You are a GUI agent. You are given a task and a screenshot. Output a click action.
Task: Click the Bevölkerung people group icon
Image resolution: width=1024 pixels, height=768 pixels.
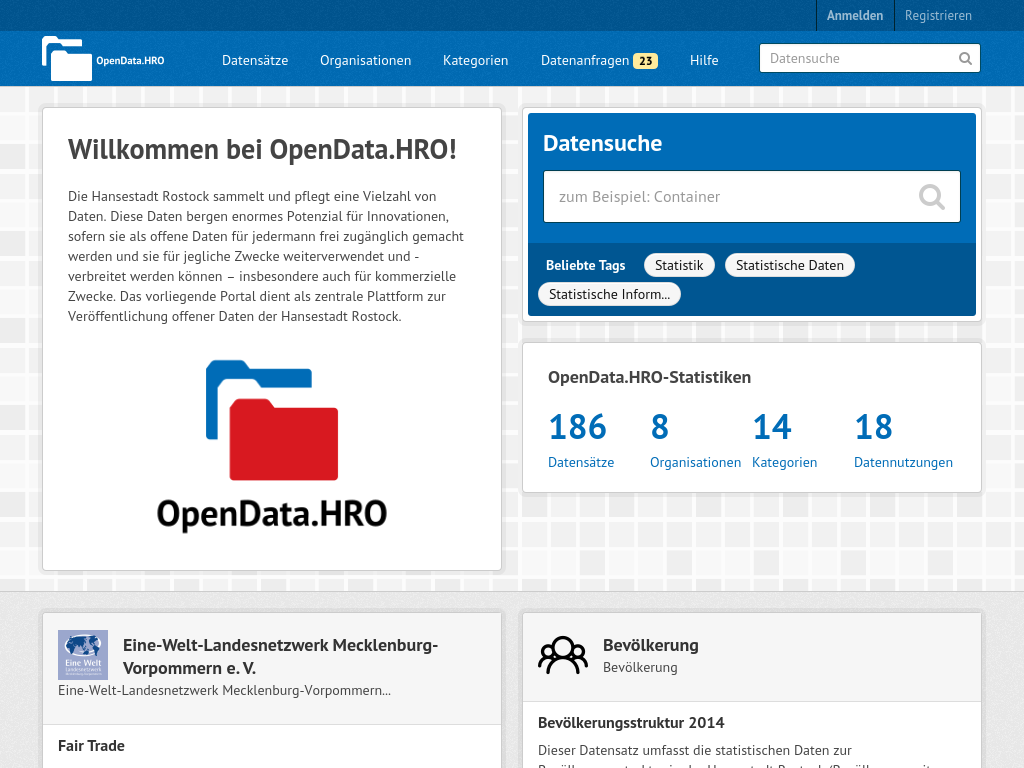562,655
